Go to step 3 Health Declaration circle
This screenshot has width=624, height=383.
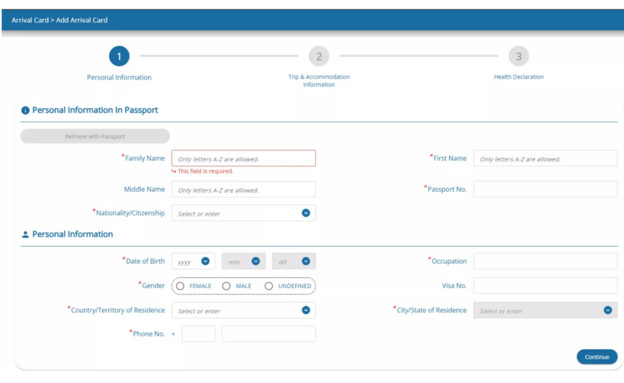tap(519, 56)
